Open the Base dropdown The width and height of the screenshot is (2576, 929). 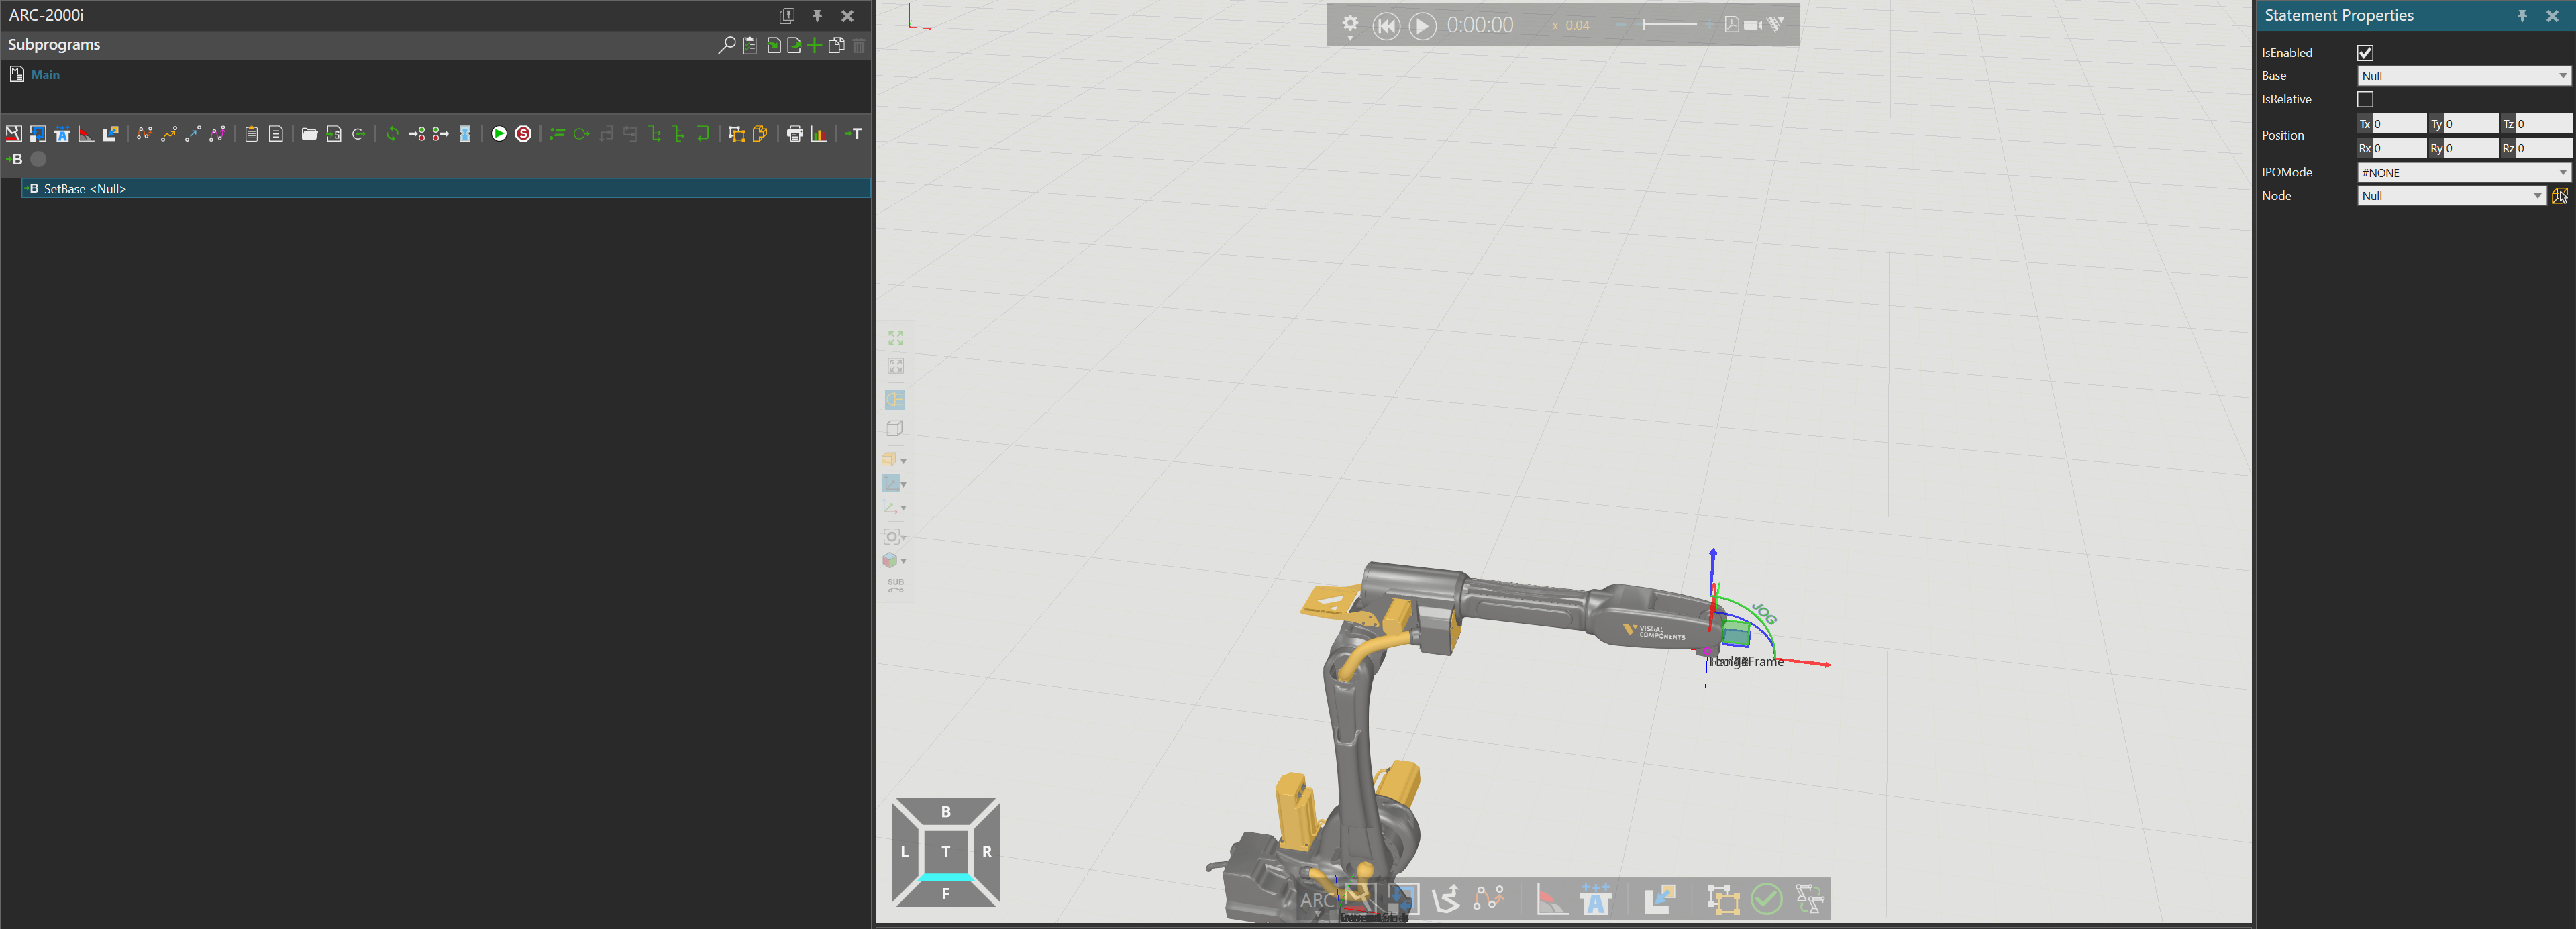click(x=2464, y=76)
